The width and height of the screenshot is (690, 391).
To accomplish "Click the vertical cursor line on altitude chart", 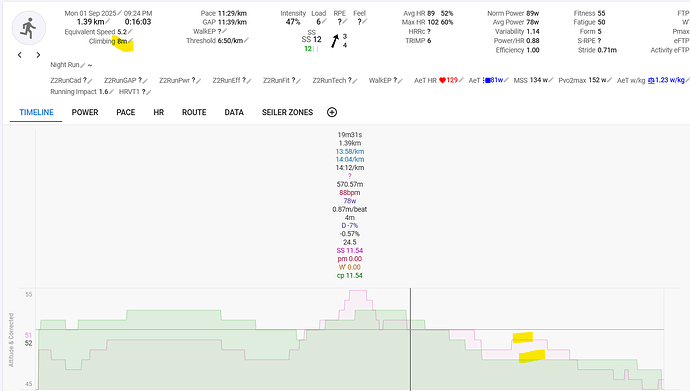I will click(411, 339).
